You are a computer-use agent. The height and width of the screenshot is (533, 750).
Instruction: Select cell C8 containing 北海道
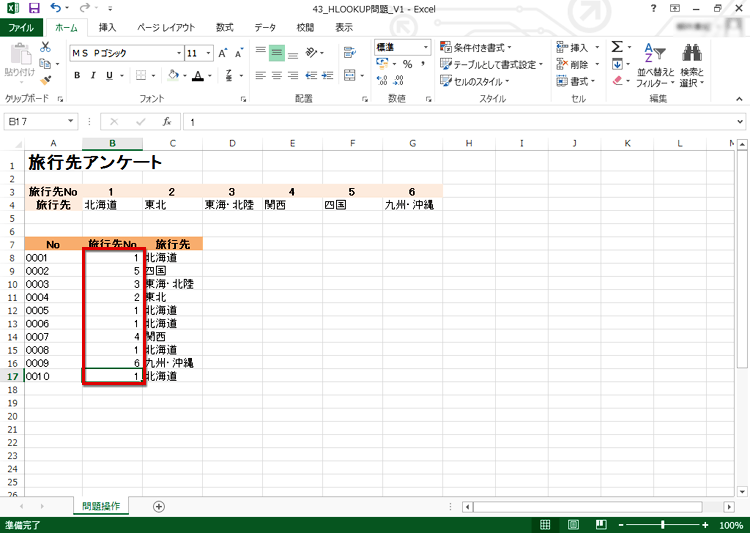point(173,257)
